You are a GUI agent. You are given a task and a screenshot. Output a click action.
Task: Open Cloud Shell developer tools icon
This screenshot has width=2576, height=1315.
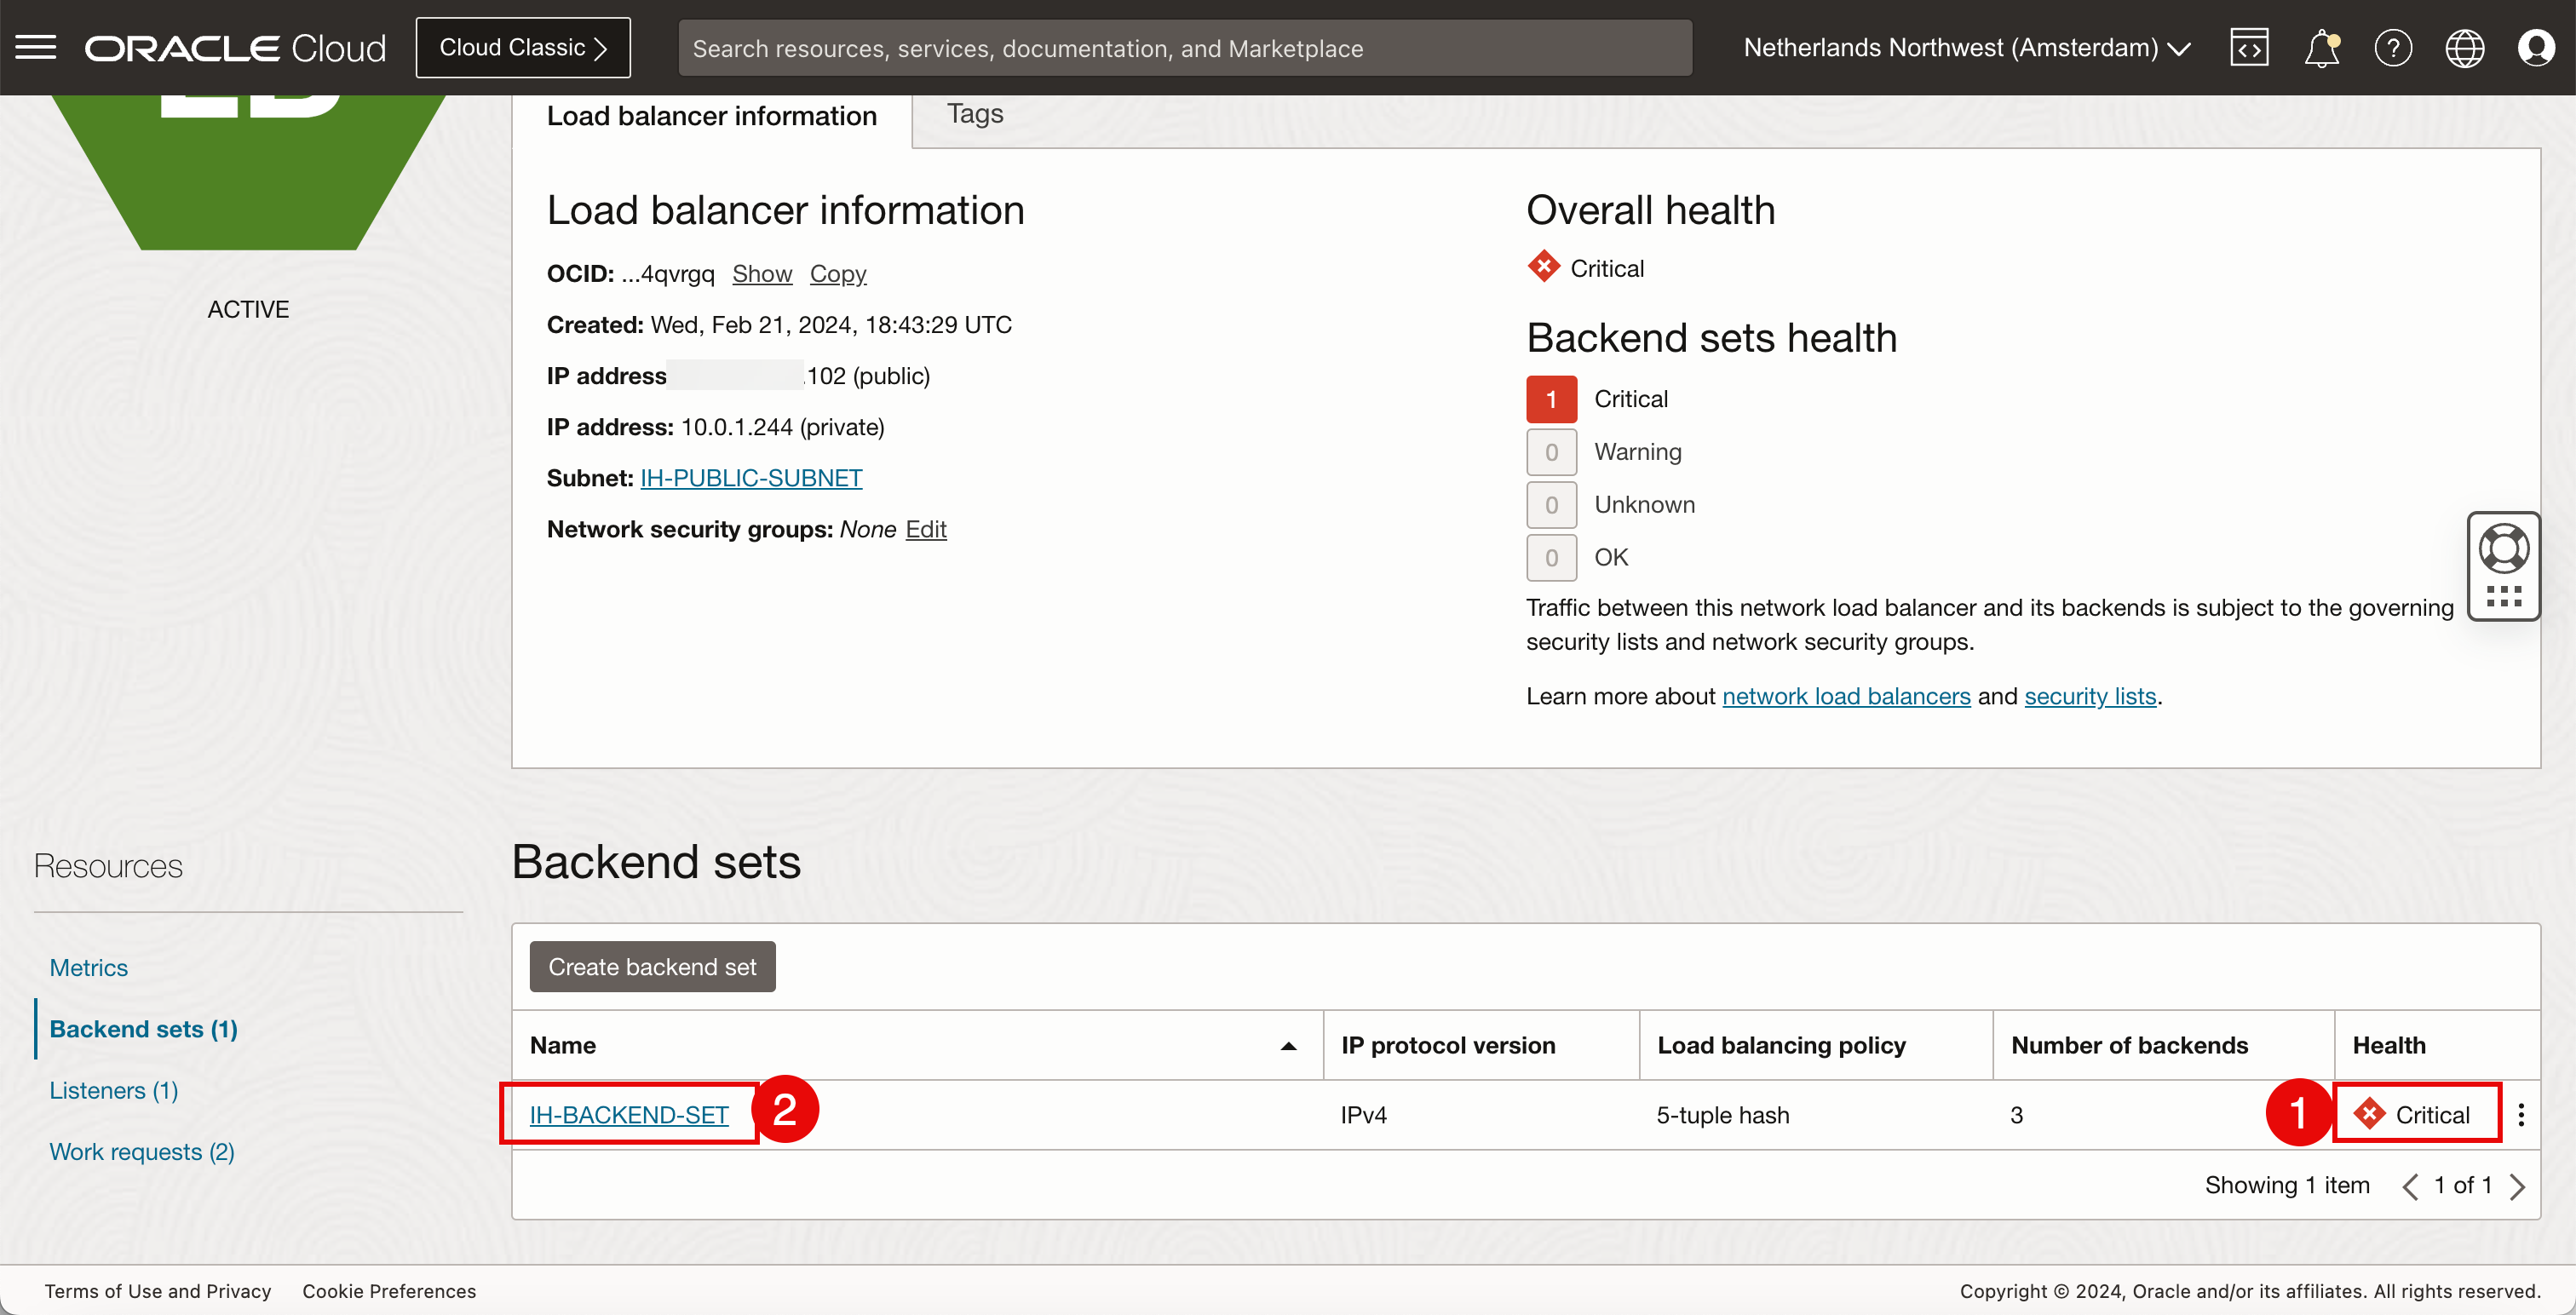coord(2249,47)
